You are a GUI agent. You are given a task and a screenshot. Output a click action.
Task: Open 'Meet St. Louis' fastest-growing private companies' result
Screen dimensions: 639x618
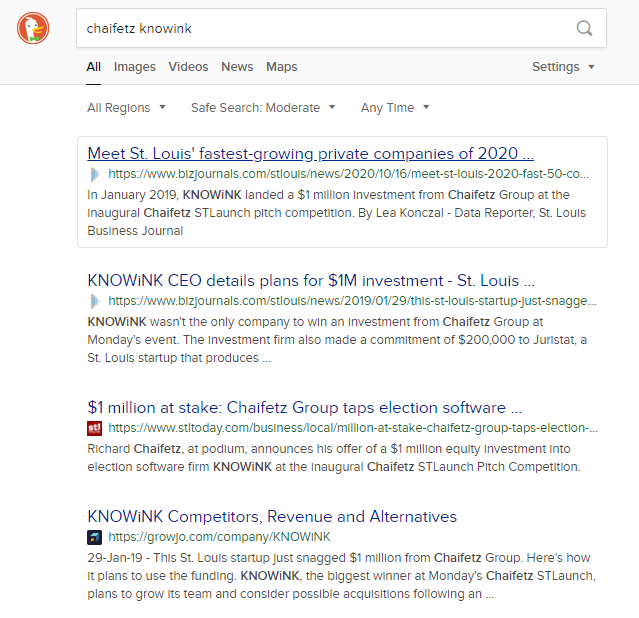point(310,154)
